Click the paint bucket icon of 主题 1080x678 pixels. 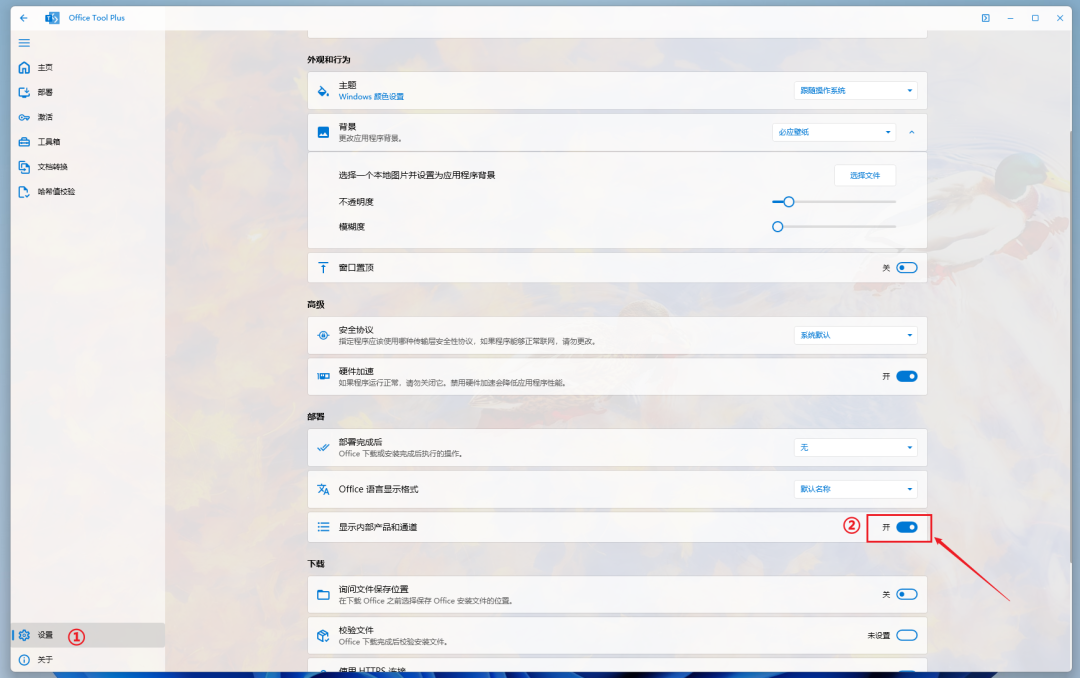click(x=323, y=91)
